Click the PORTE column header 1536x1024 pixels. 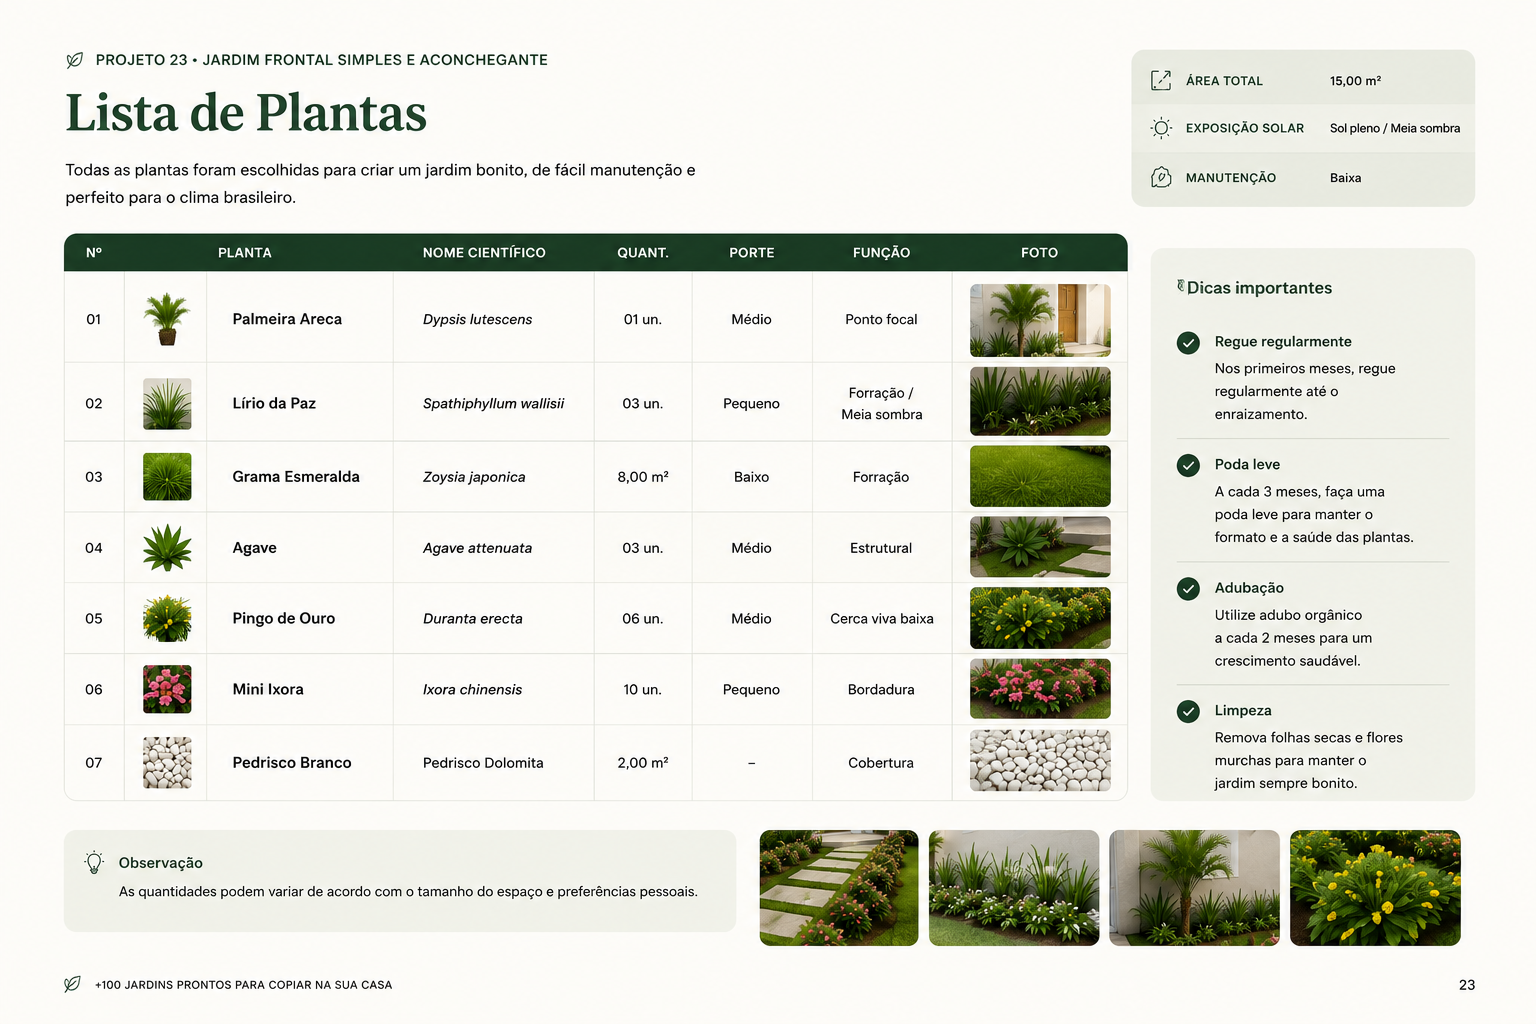752,253
